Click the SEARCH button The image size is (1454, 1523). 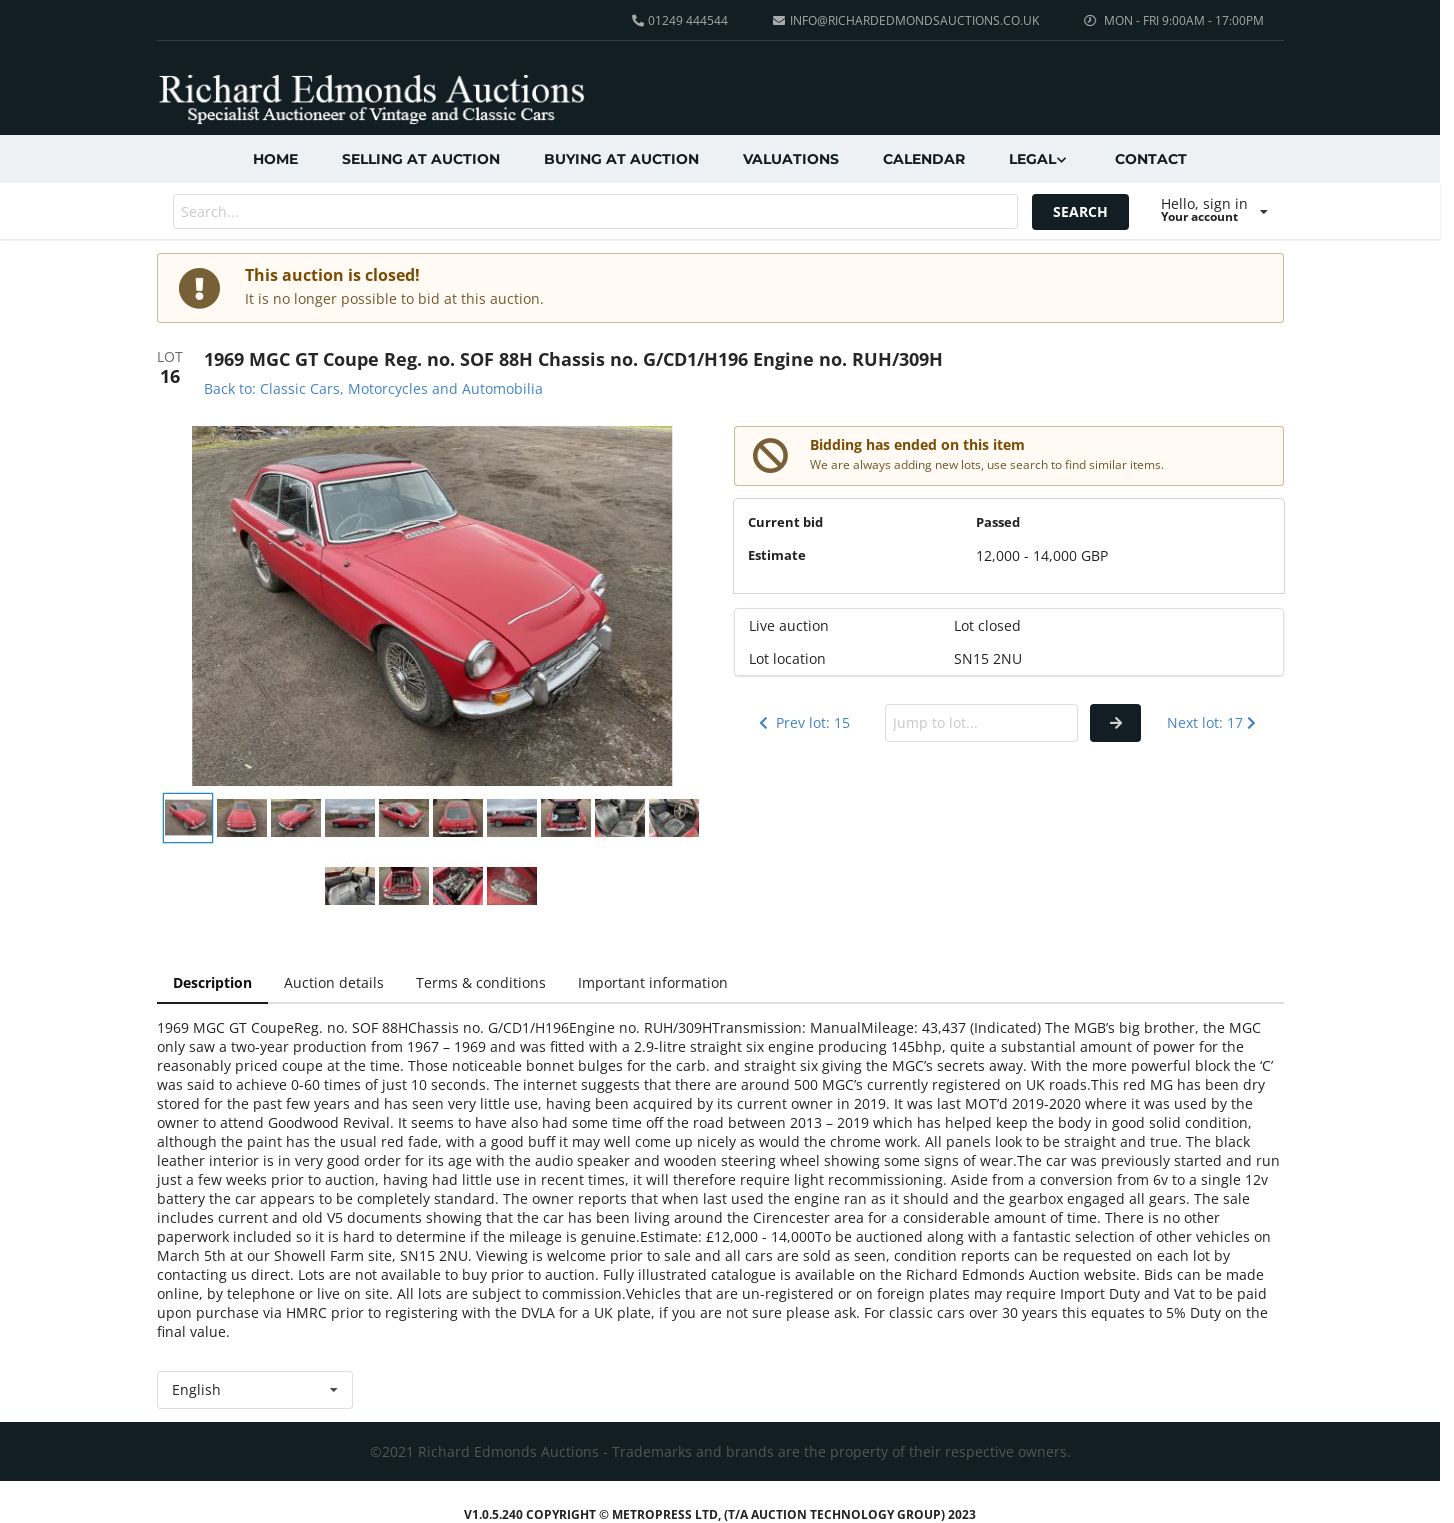tap(1080, 212)
